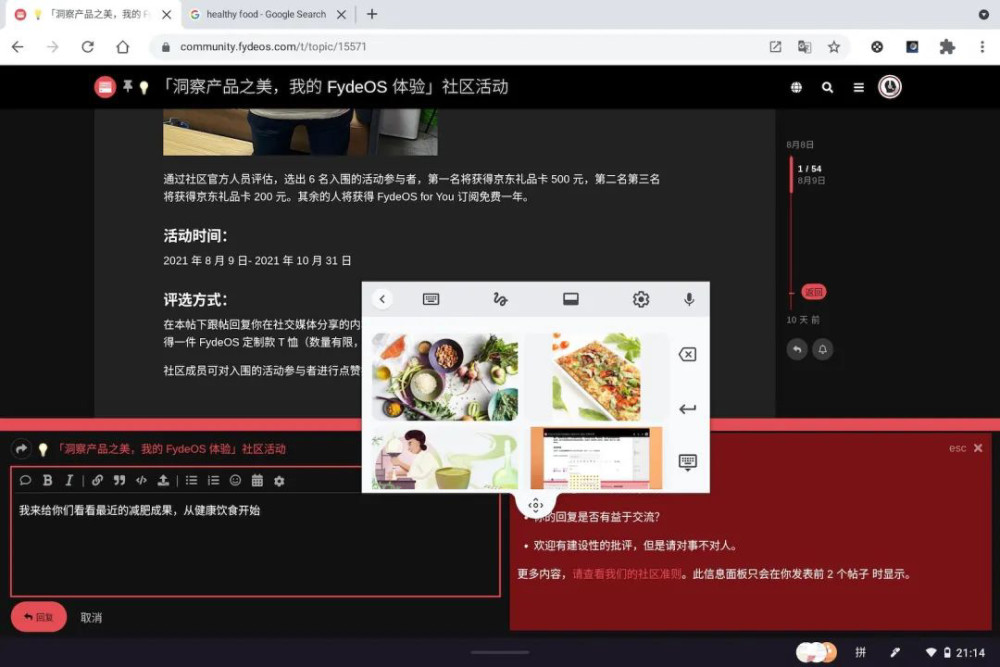Open virtual keyboard settings gear
Screen dimensions: 1000x667
640,299
